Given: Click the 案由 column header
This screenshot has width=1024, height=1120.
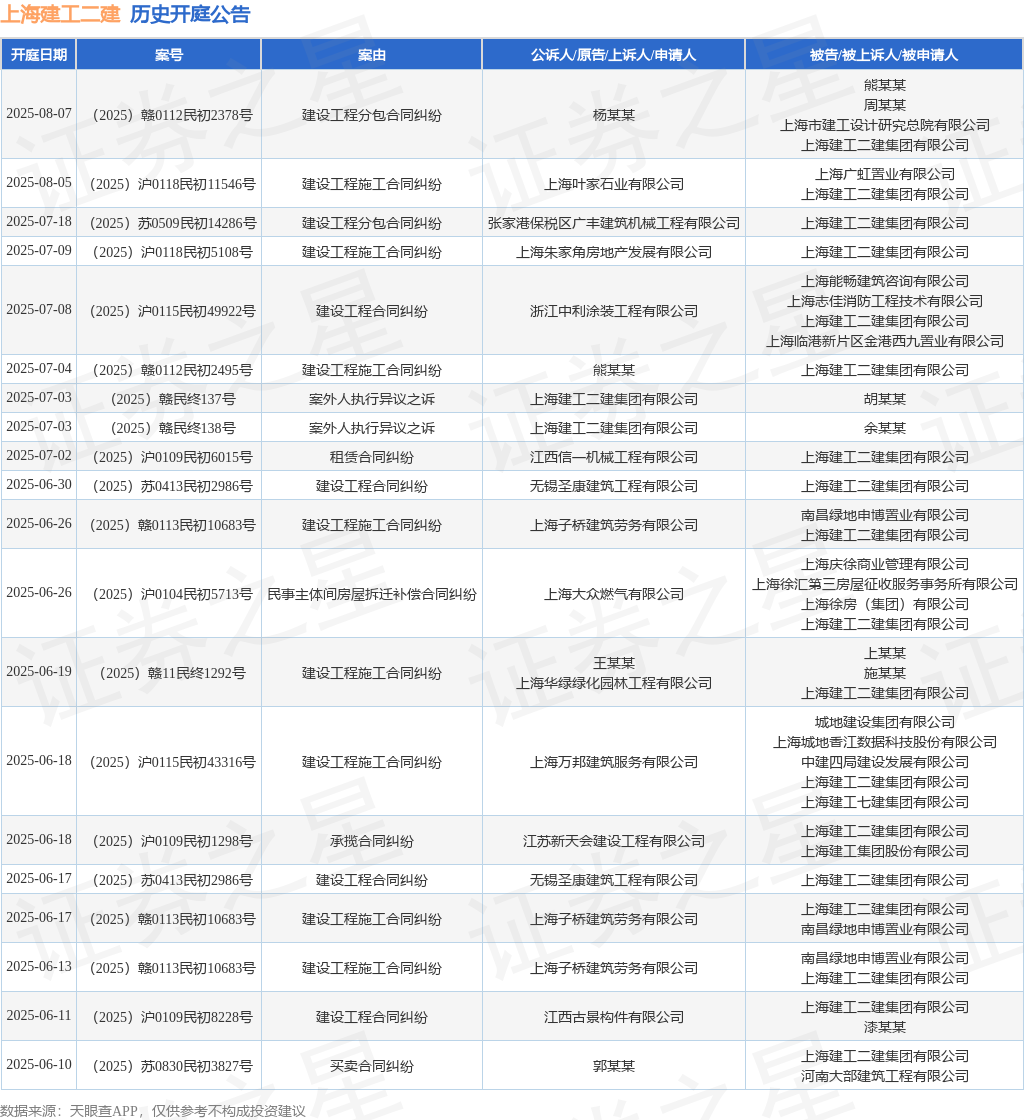Looking at the screenshot, I should click(x=371, y=55).
